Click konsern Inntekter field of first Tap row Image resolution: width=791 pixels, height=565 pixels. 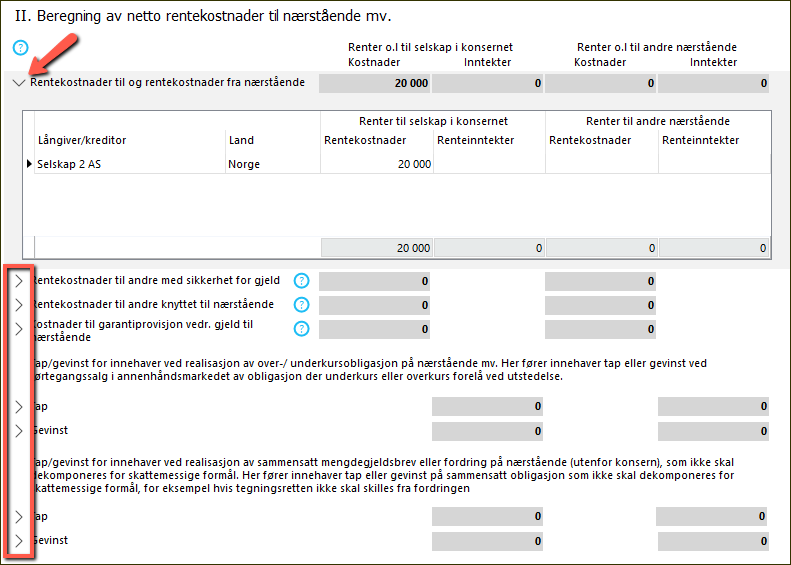(x=487, y=407)
